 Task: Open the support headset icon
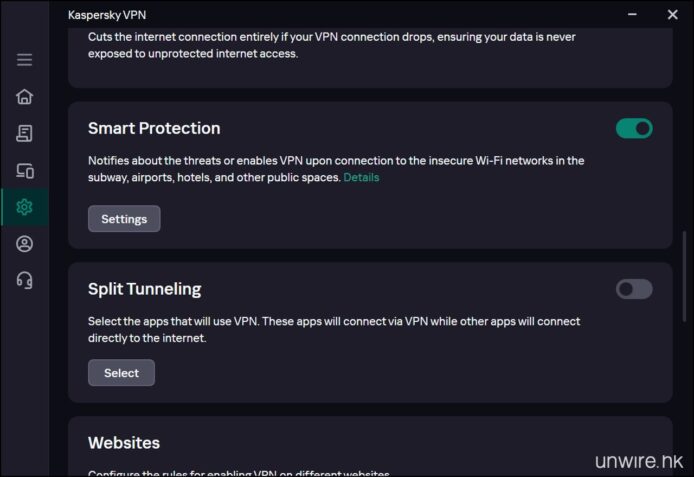[24, 280]
